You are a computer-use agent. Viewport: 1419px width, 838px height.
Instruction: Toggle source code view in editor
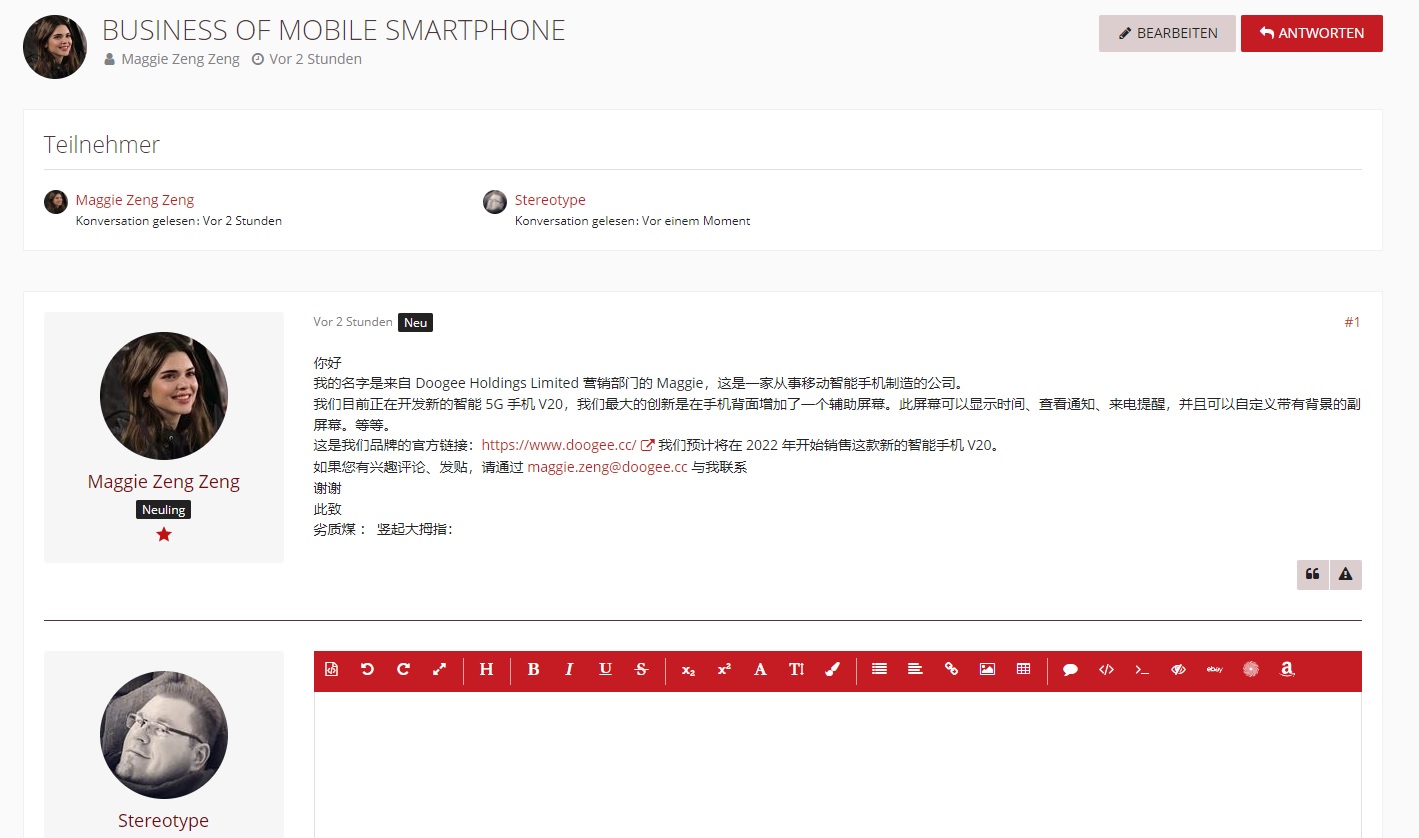tap(332, 669)
